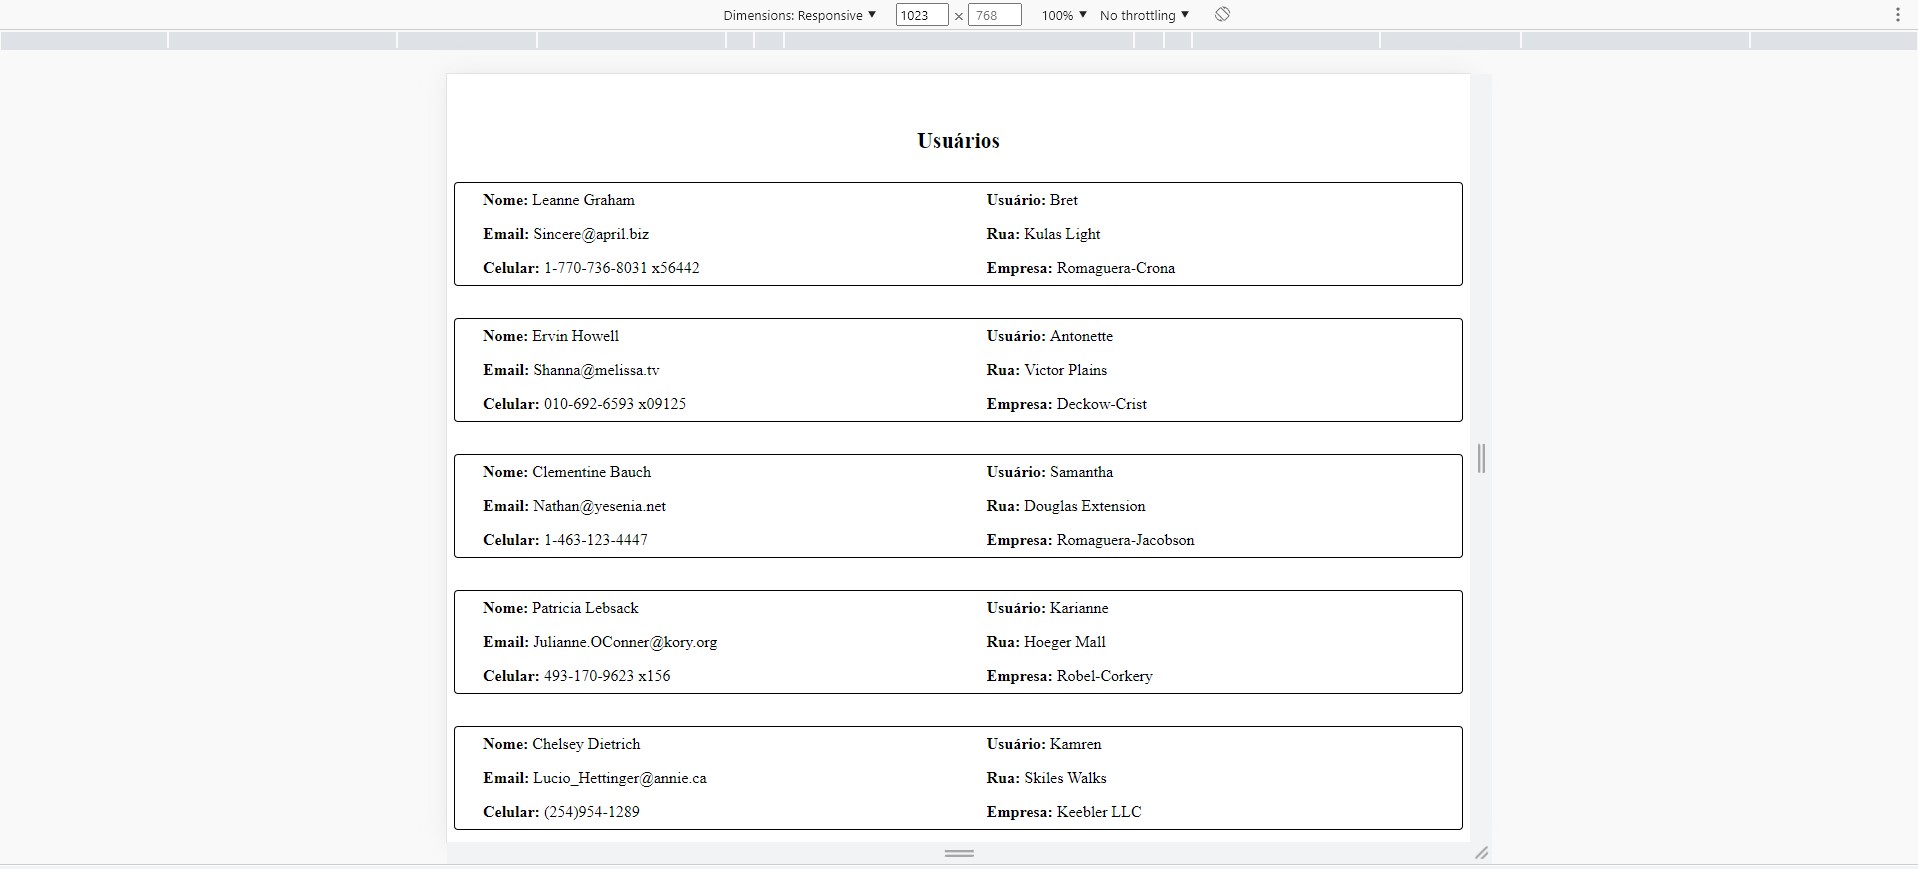Grab the right-edge viewport resize handle

point(1481,458)
